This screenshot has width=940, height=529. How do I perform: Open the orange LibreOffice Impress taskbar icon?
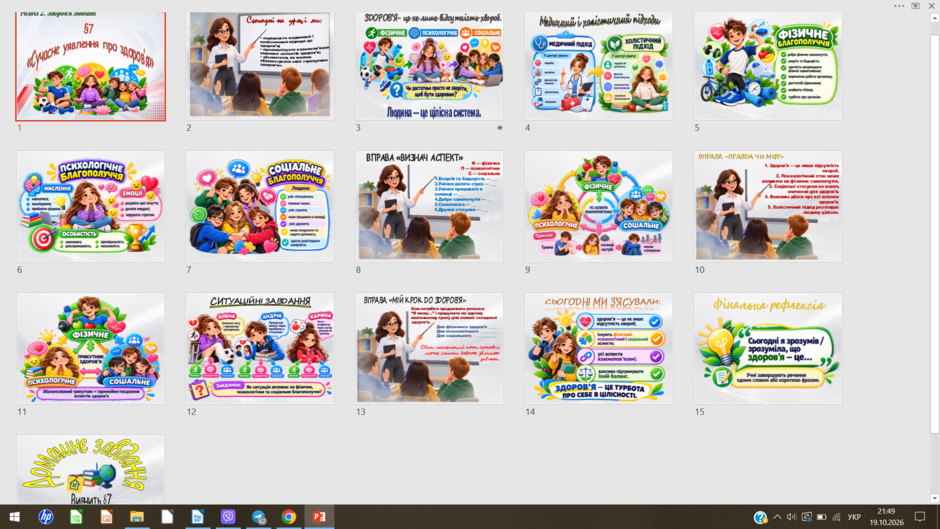click(106, 516)
